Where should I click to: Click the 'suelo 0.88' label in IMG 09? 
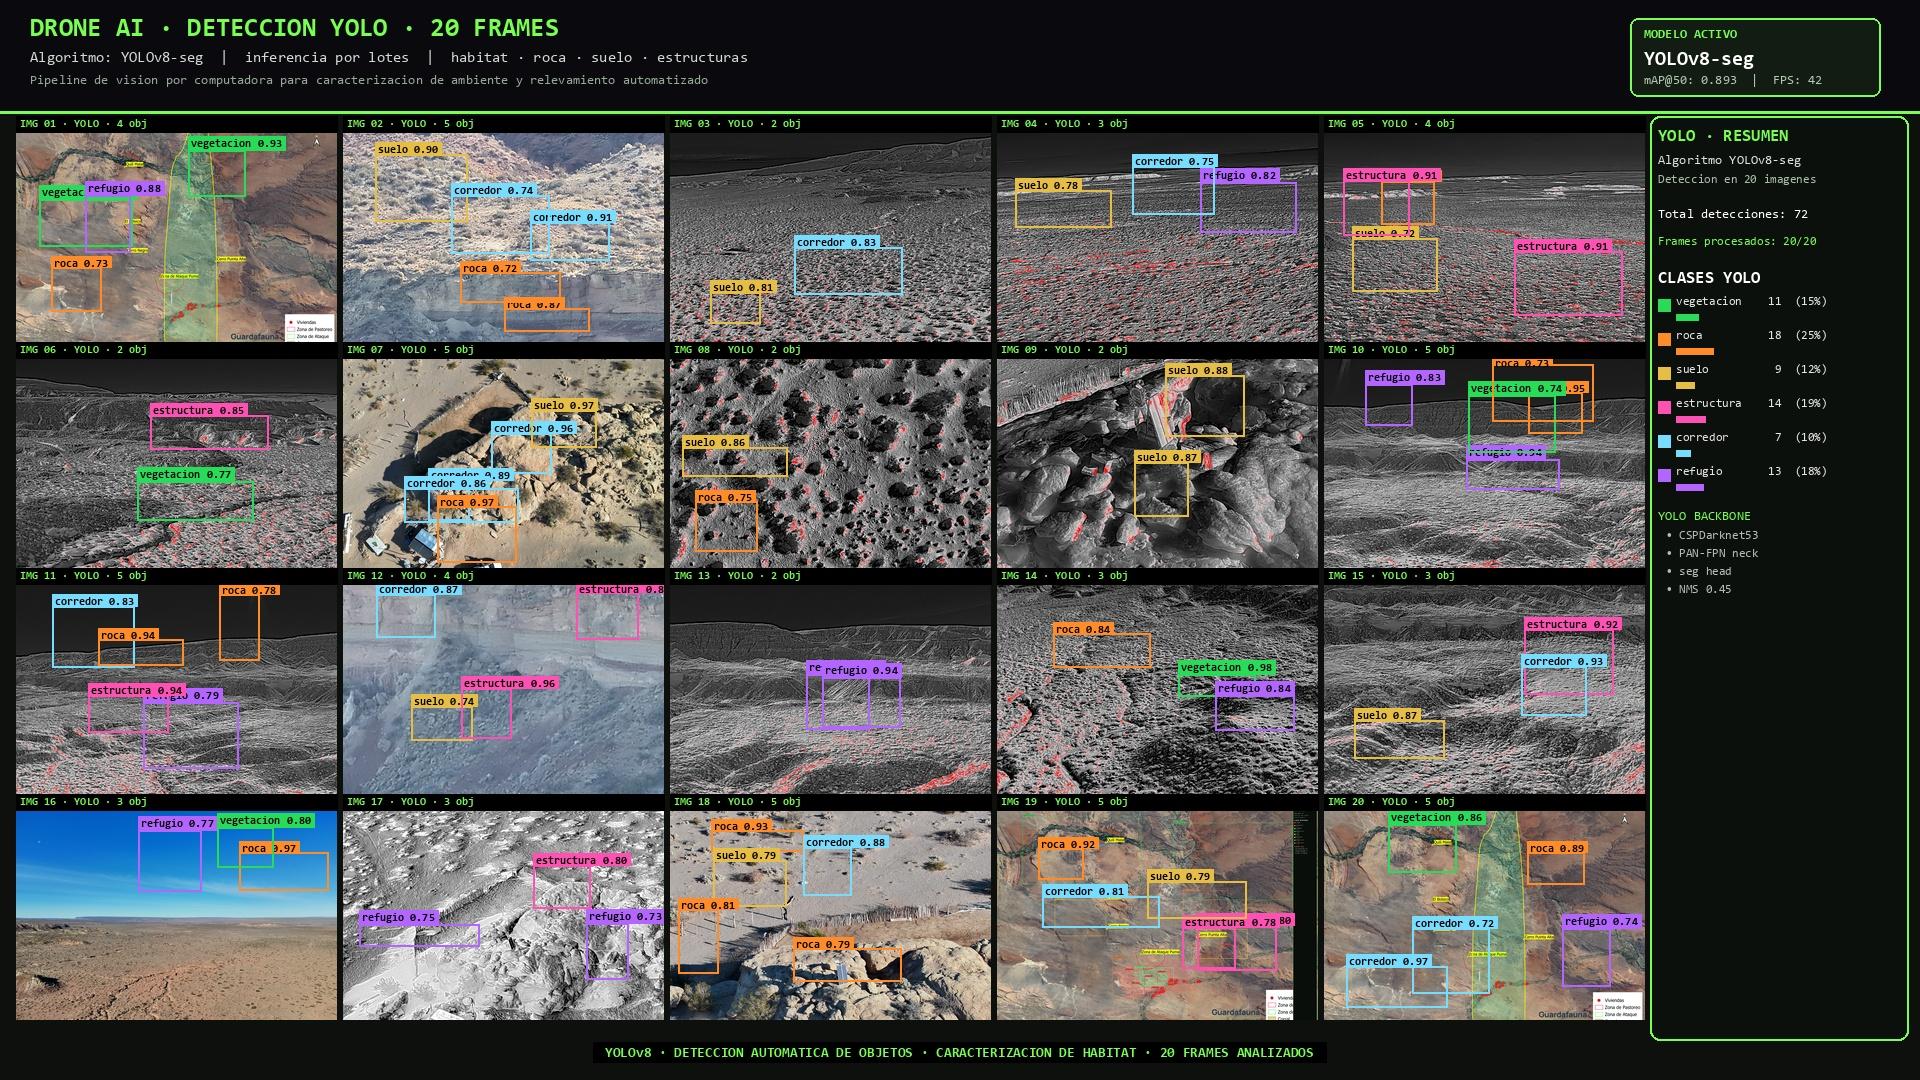[x=1198, y=370]
